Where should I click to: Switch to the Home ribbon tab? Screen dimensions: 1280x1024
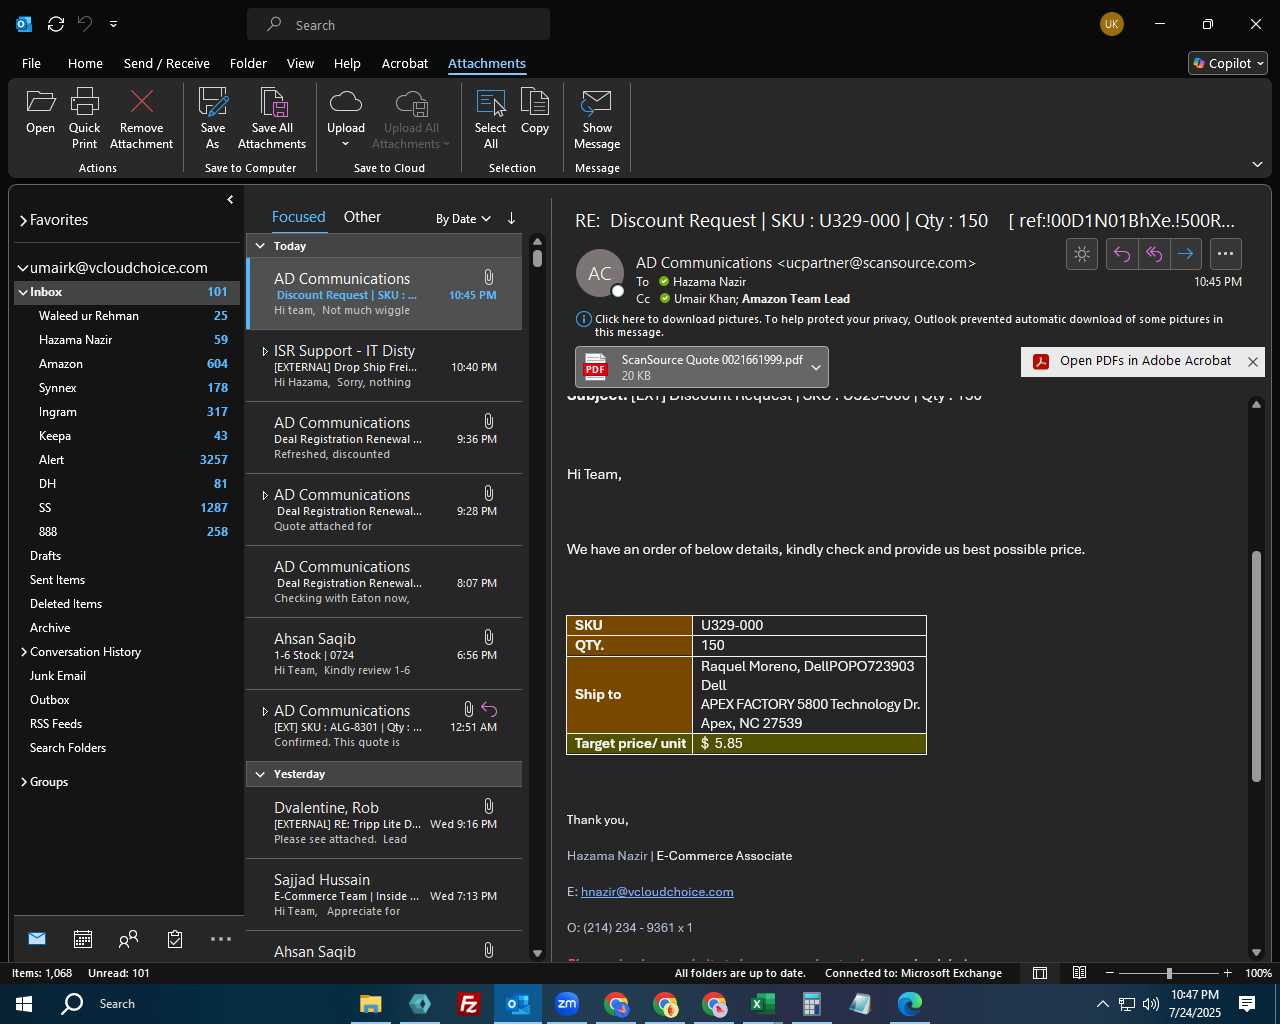pos(85,63)
